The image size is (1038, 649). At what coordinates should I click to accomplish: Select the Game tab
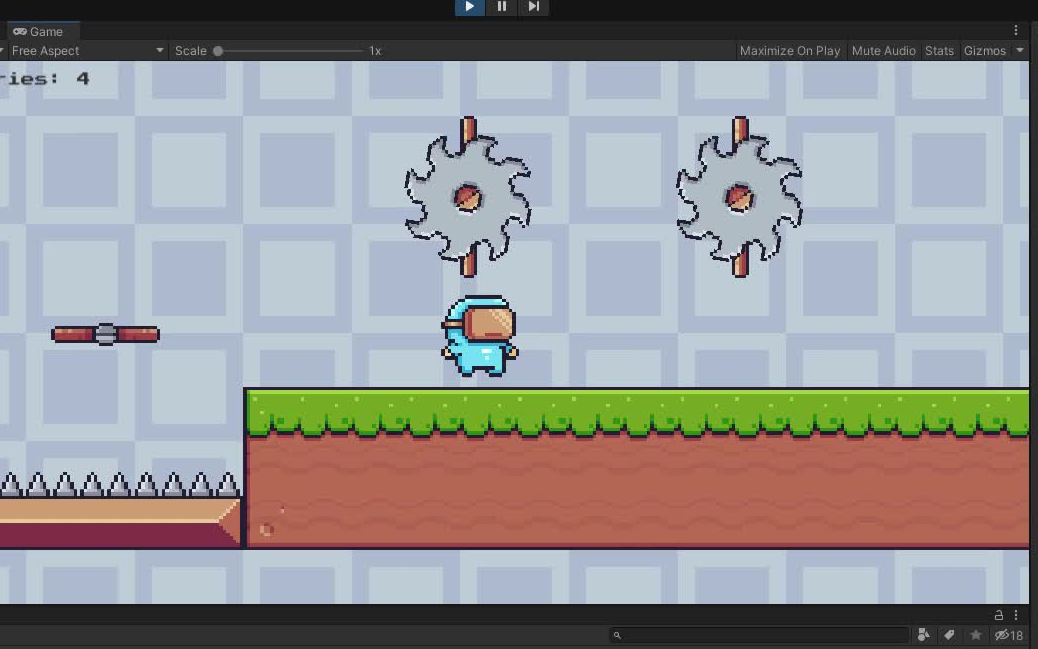[43, 31]
